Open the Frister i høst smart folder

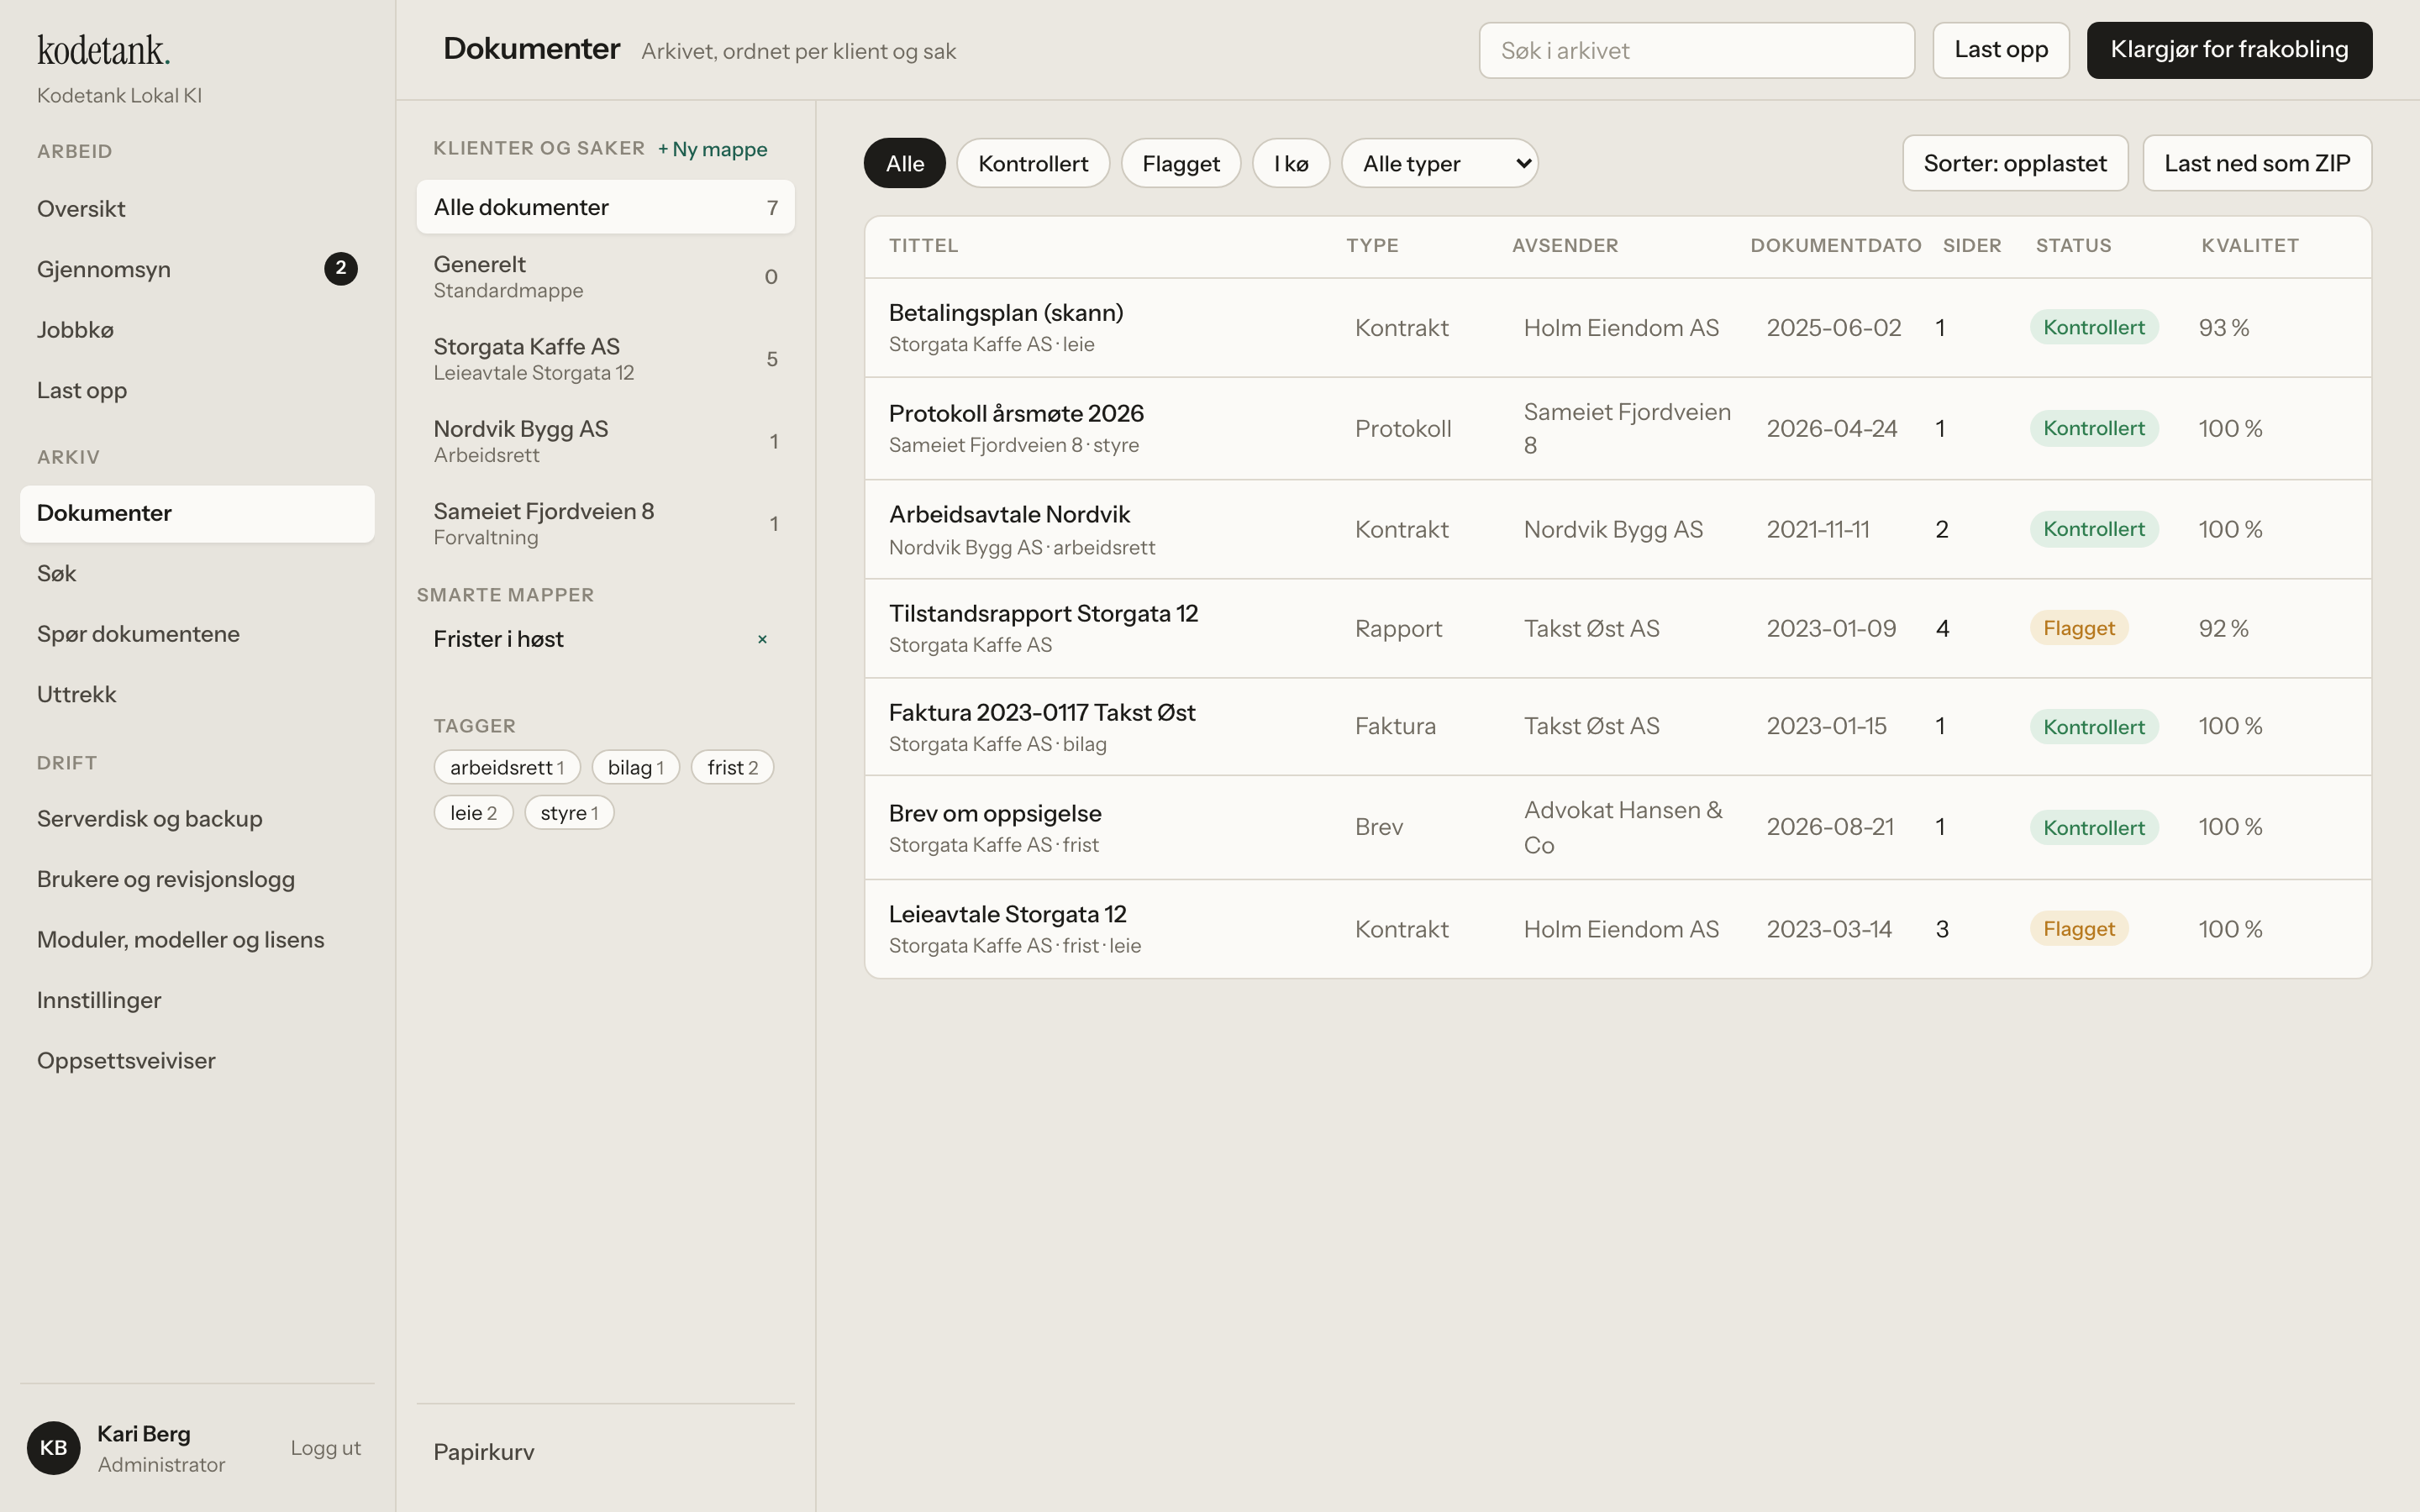[x=498, y=639]
